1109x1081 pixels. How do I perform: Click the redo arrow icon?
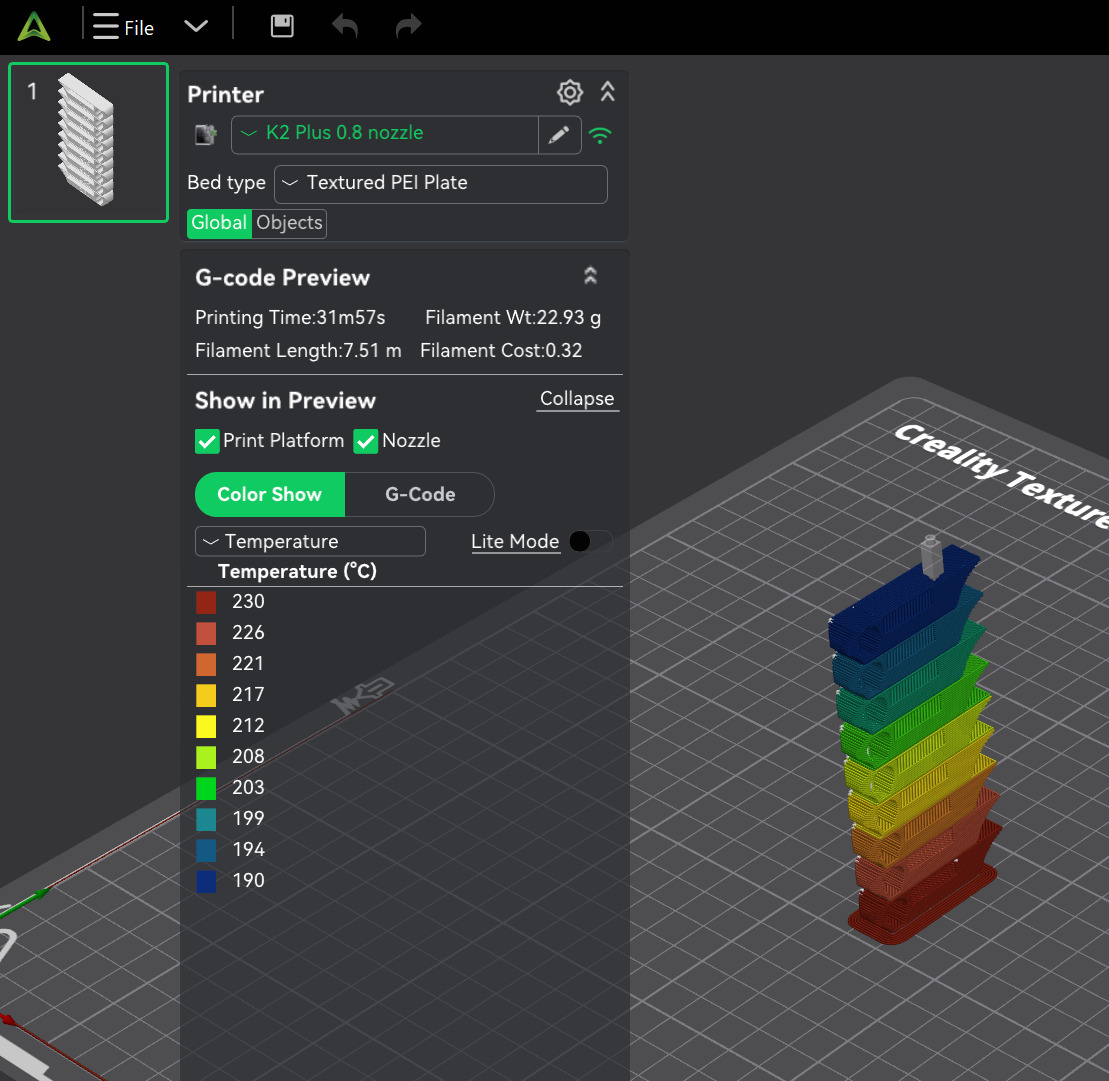[408, 27]
